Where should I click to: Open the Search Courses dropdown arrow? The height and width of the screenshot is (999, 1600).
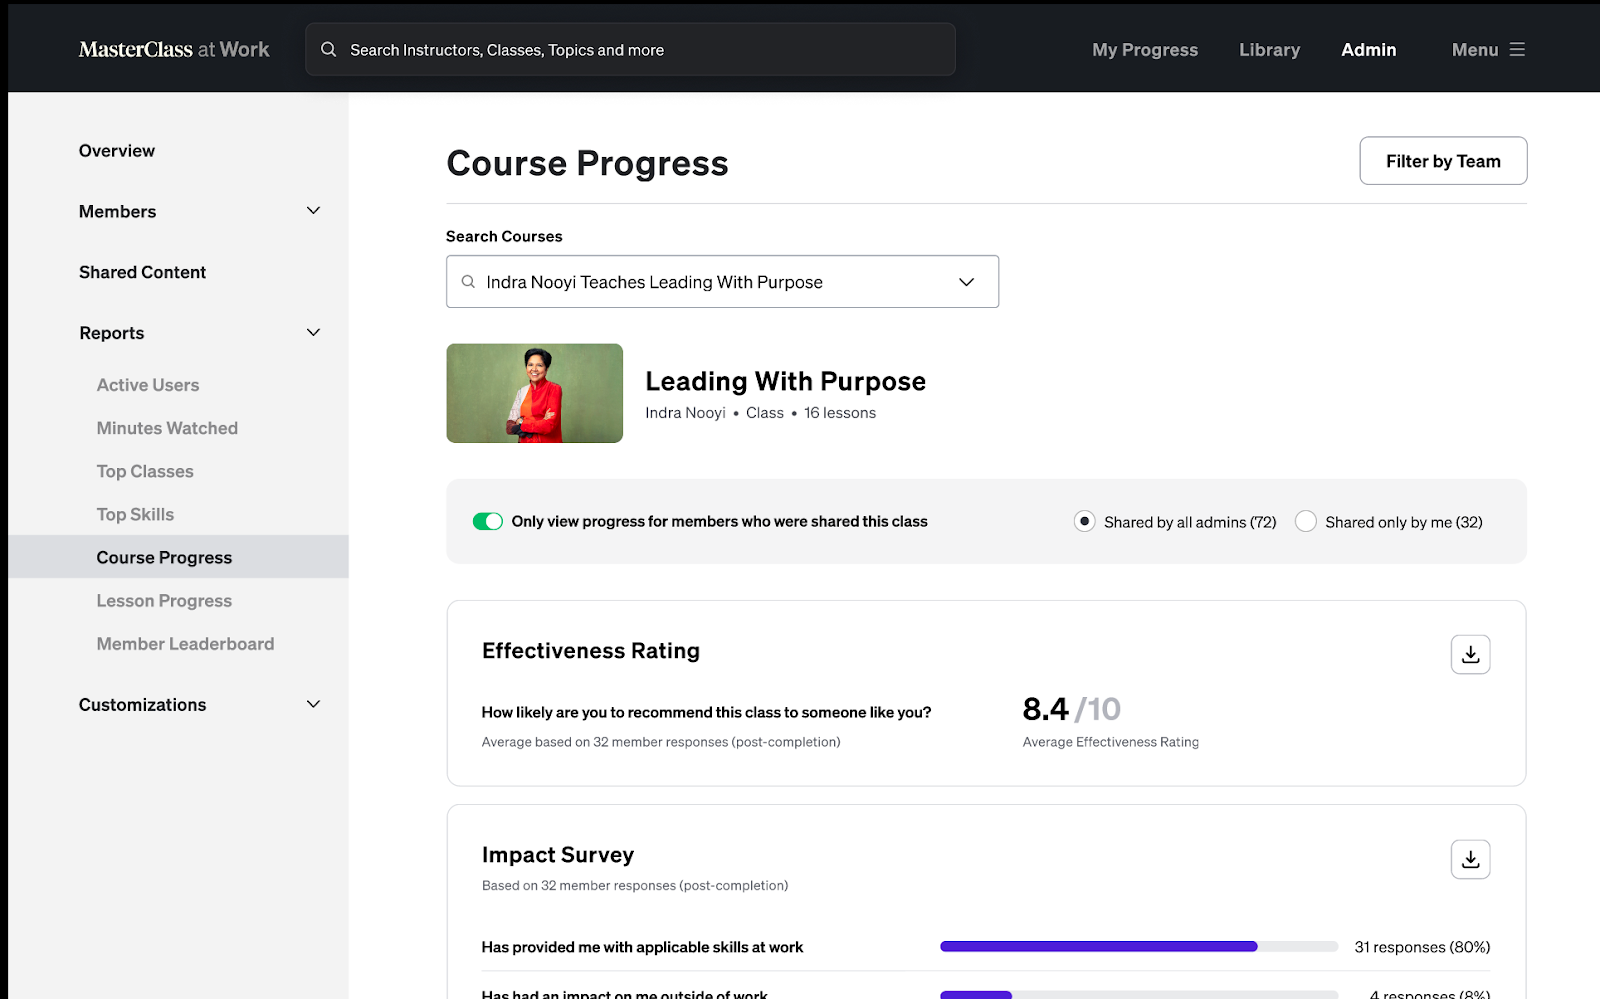[966, 282]
